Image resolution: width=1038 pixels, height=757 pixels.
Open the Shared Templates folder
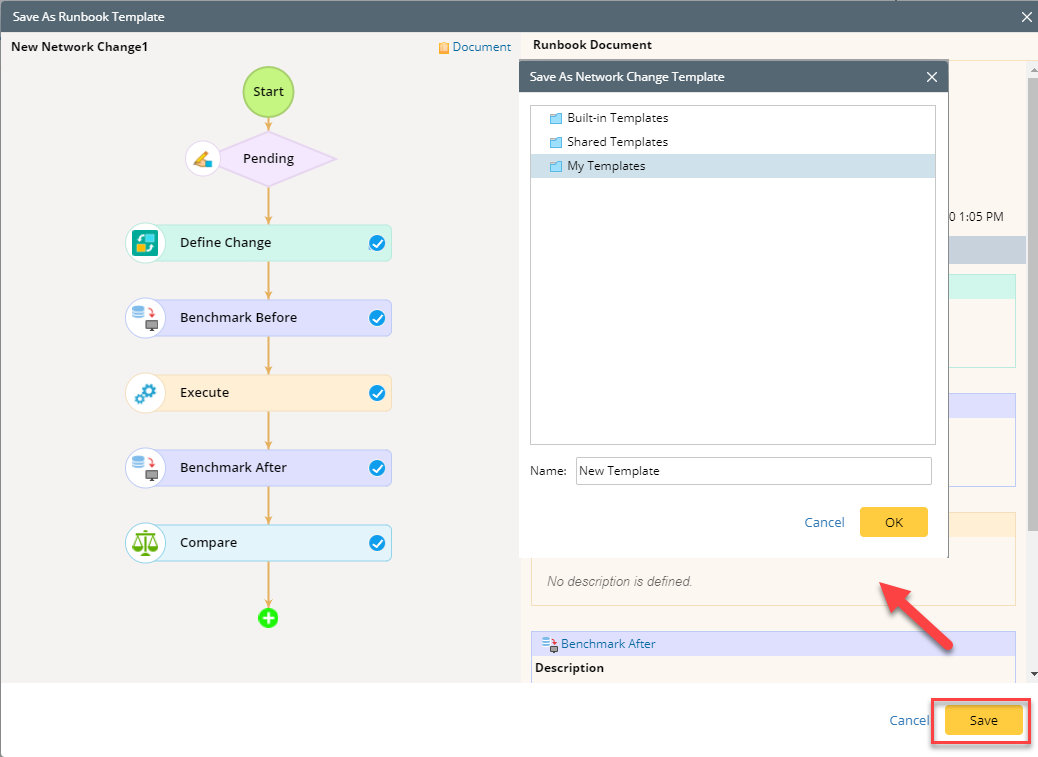pyautogui.click(x=617, y=142)
